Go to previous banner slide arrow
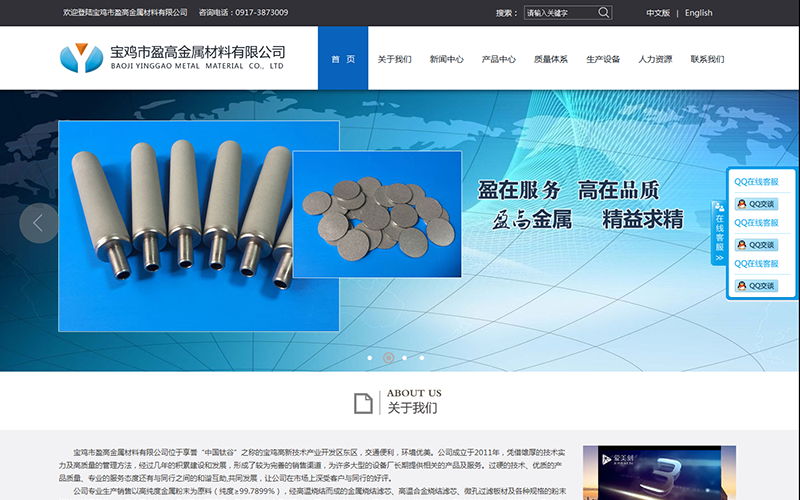 [x=38, y=223]
